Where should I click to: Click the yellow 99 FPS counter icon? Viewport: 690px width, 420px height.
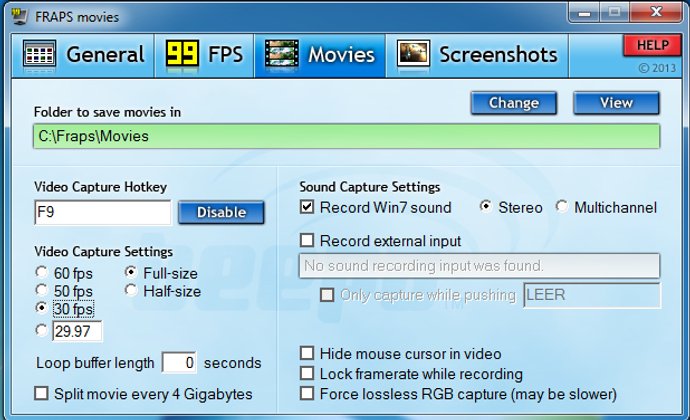pos(182,54)
